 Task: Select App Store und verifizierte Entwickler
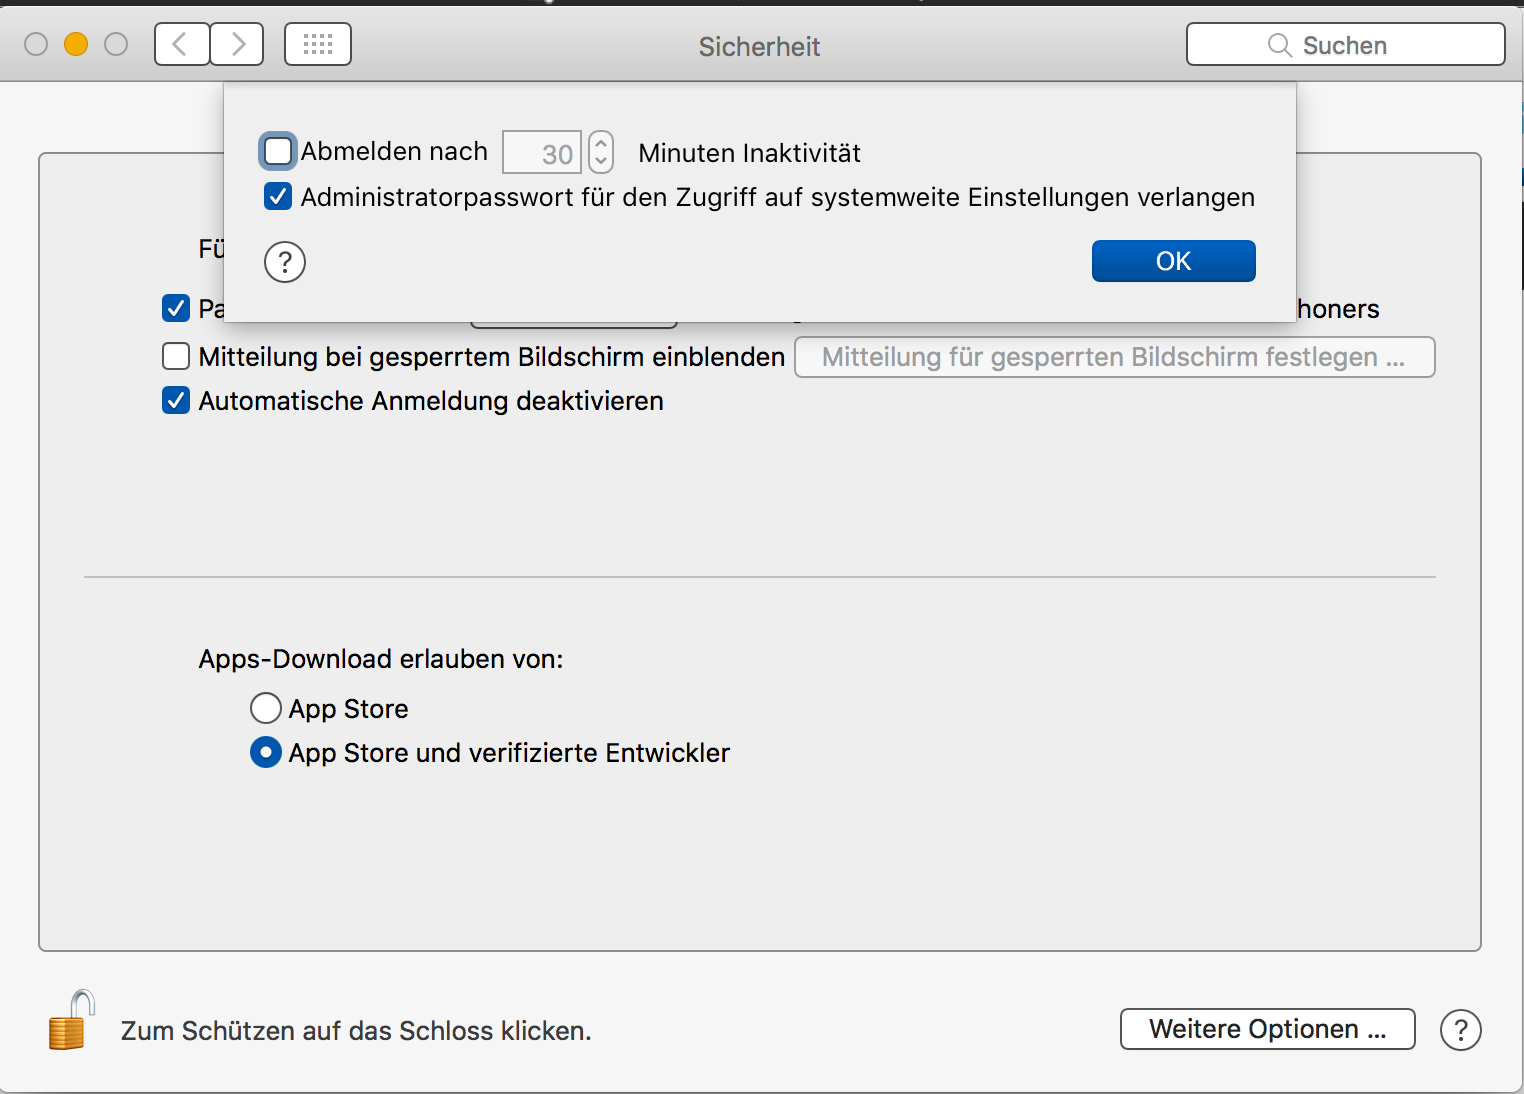tap(265, 752)
